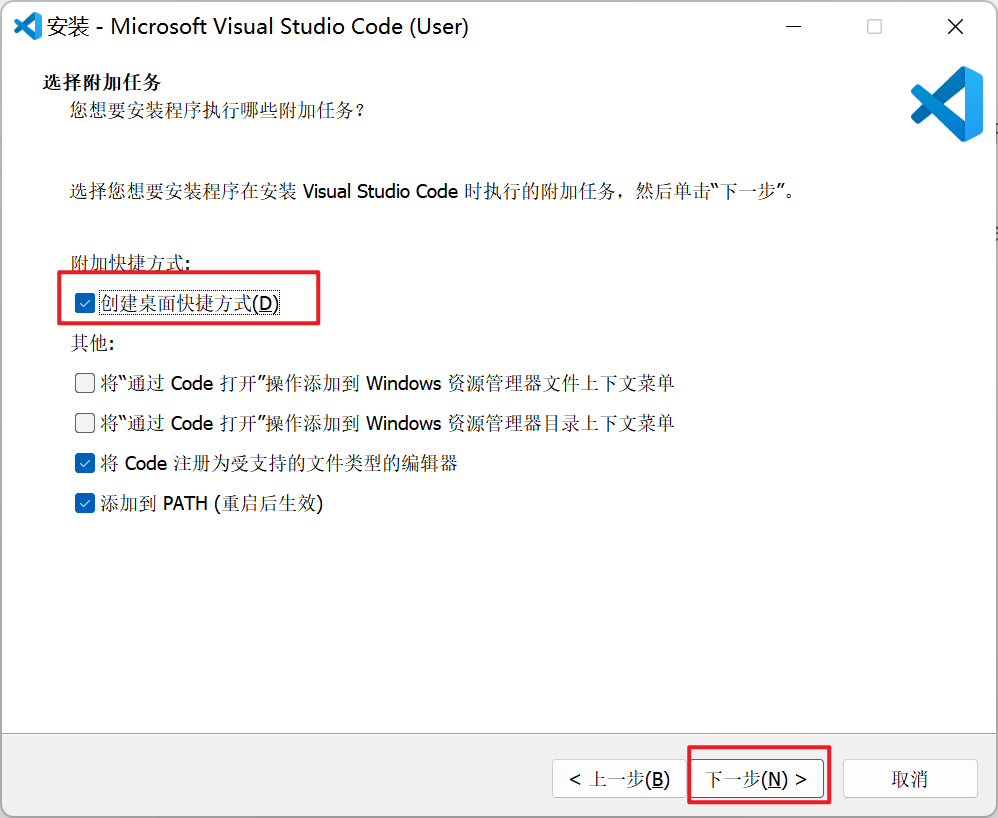Click the text 您想要安装程序执行哪些附加任务?

click(x=217, y=110)
